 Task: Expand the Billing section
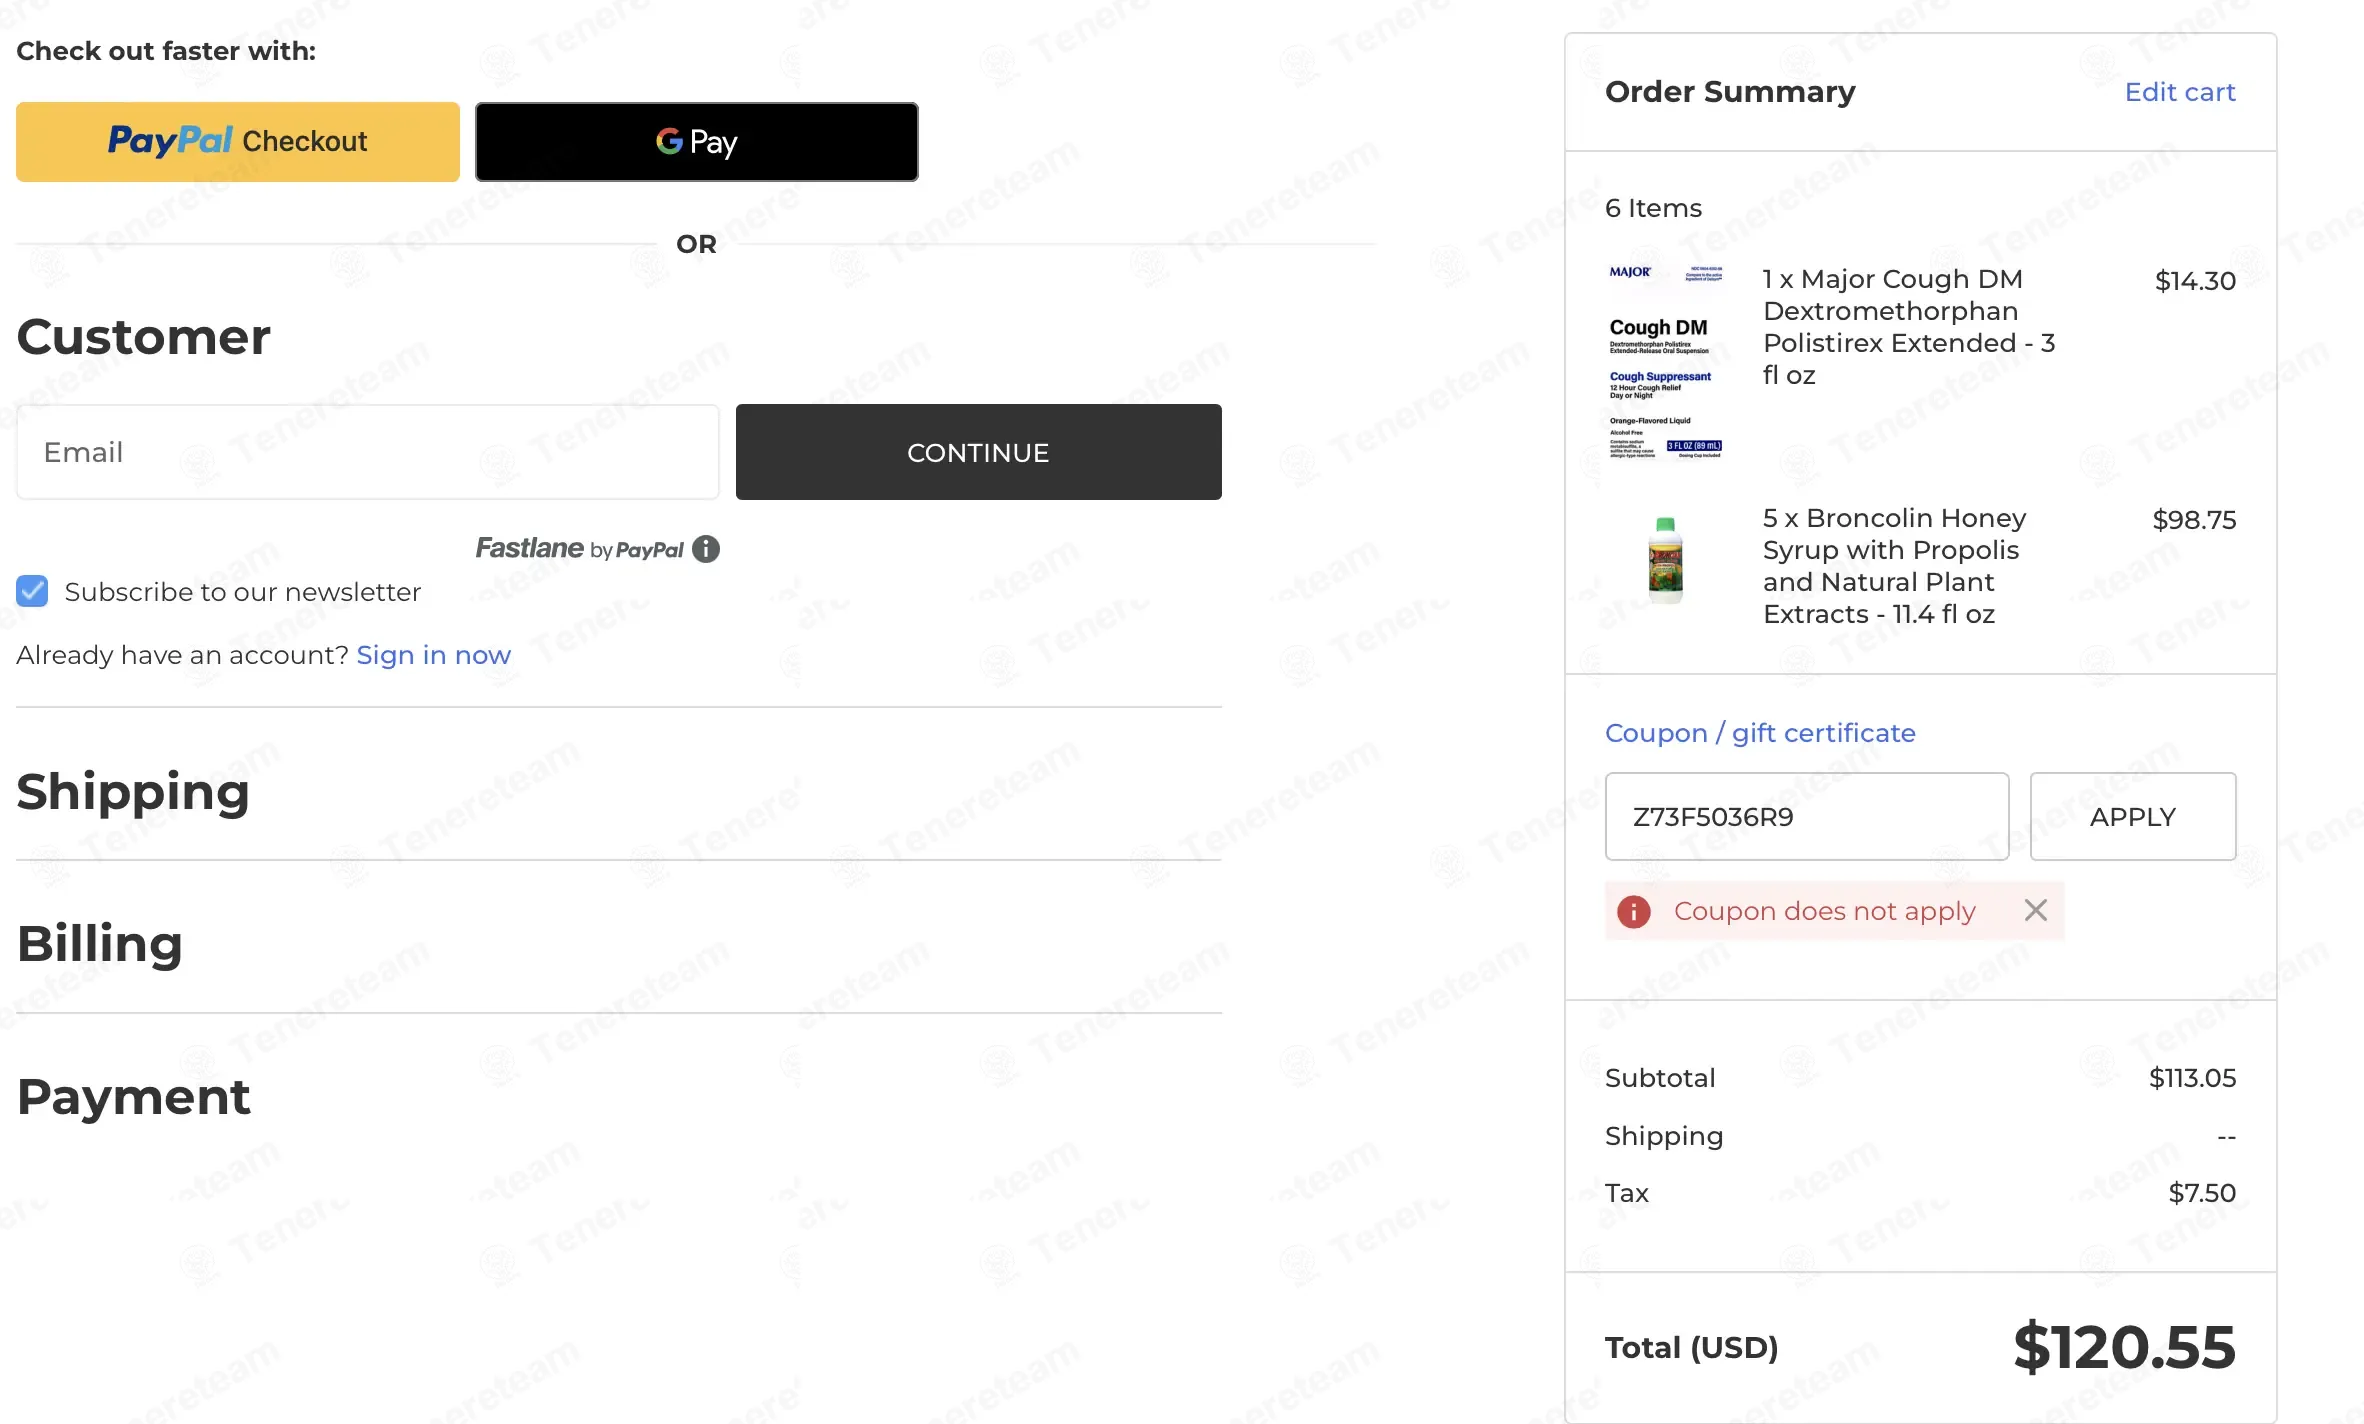[x=100, y=943]
